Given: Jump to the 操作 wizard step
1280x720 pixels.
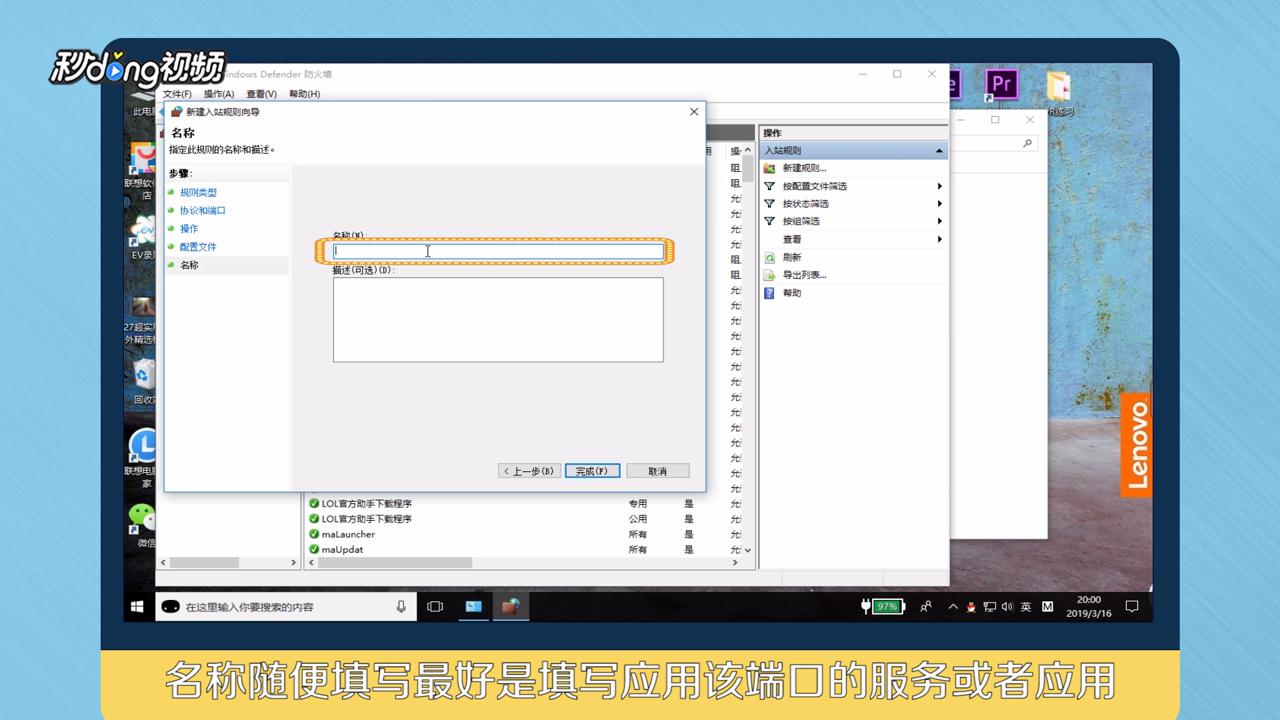Looking at the screenshot, I should [189, 229].
